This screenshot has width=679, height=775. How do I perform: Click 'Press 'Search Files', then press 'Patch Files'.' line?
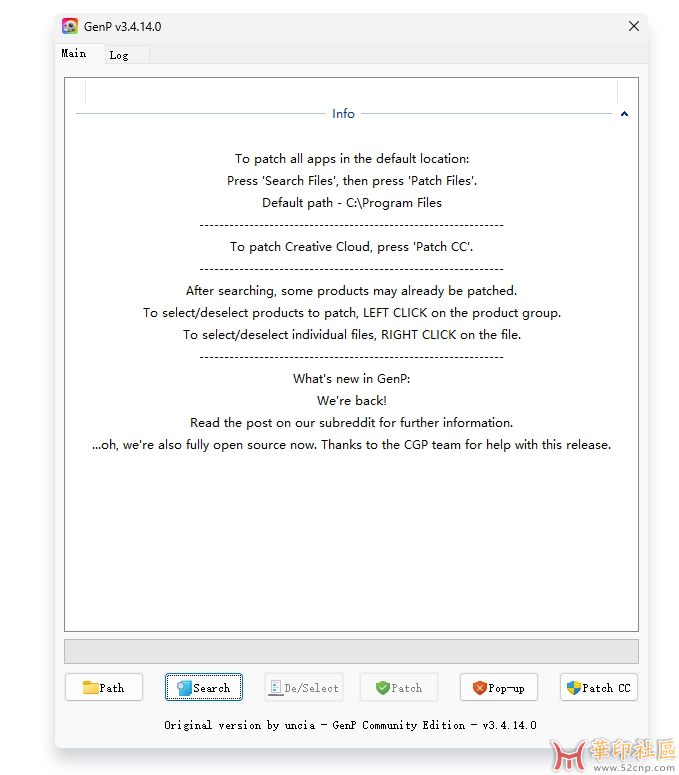tap(352, 181)
